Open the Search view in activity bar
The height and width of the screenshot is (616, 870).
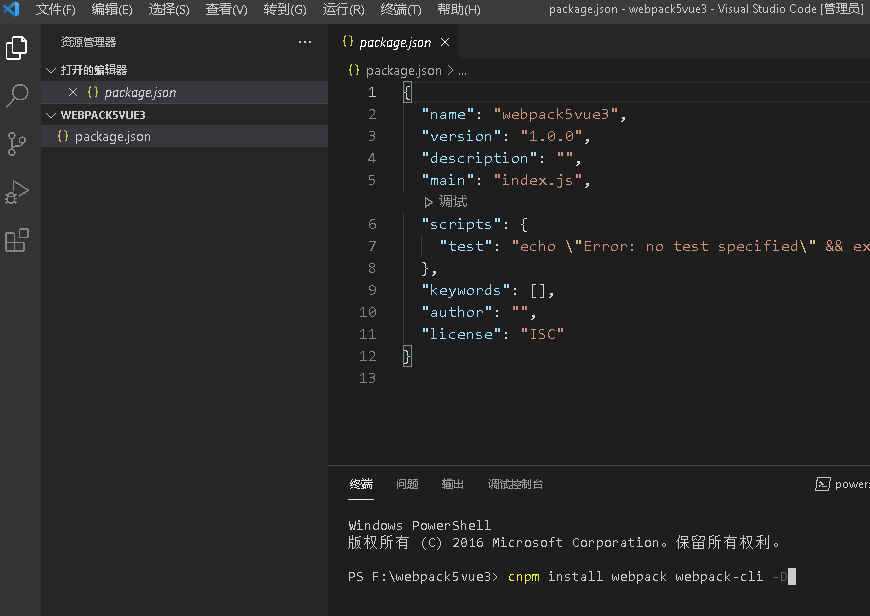tap(17, 95)
